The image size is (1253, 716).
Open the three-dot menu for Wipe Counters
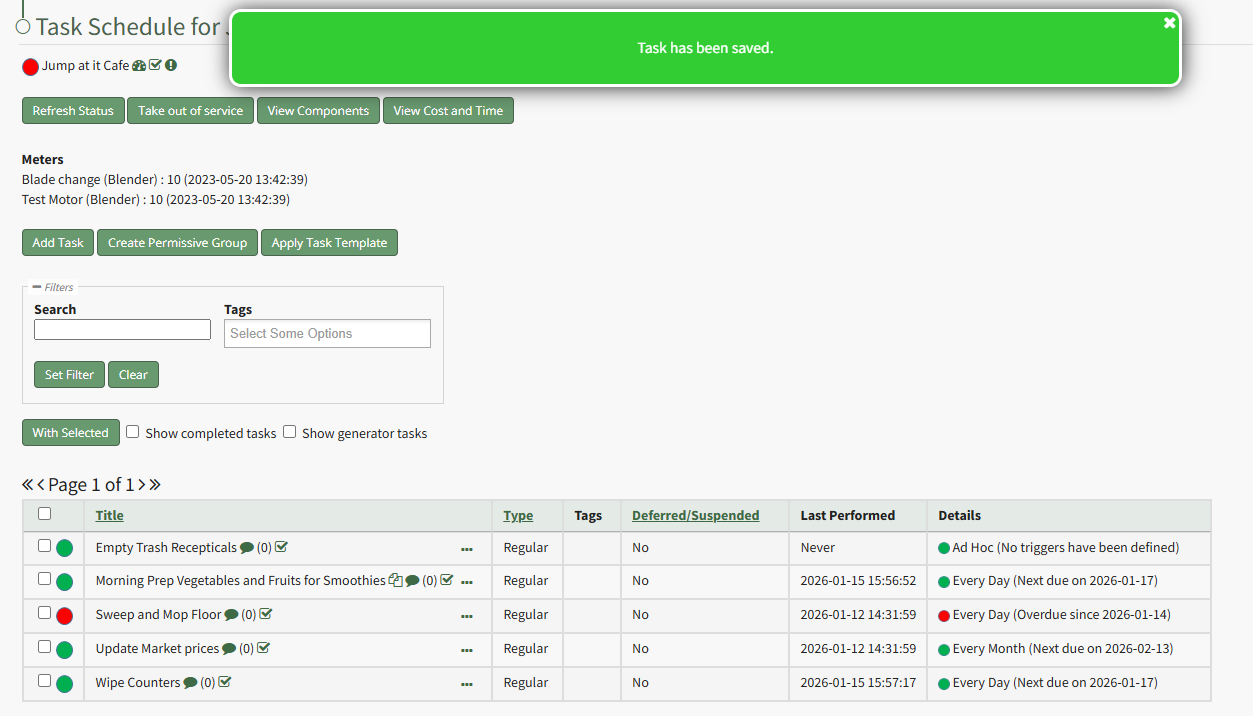[467, 685]
